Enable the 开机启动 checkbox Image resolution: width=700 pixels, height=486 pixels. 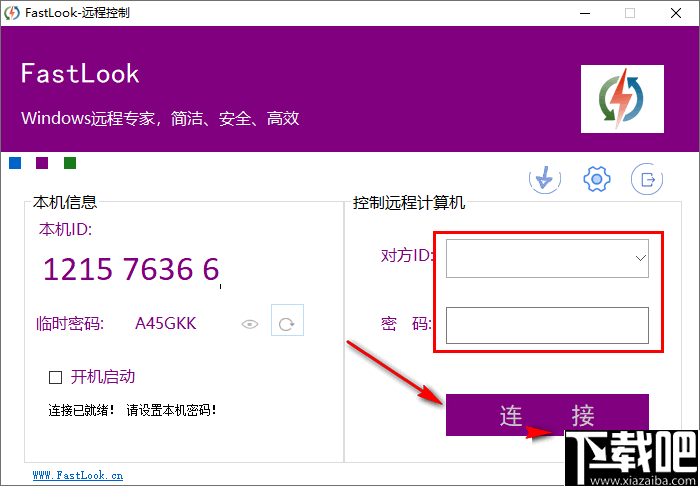[x=55, y=378]
